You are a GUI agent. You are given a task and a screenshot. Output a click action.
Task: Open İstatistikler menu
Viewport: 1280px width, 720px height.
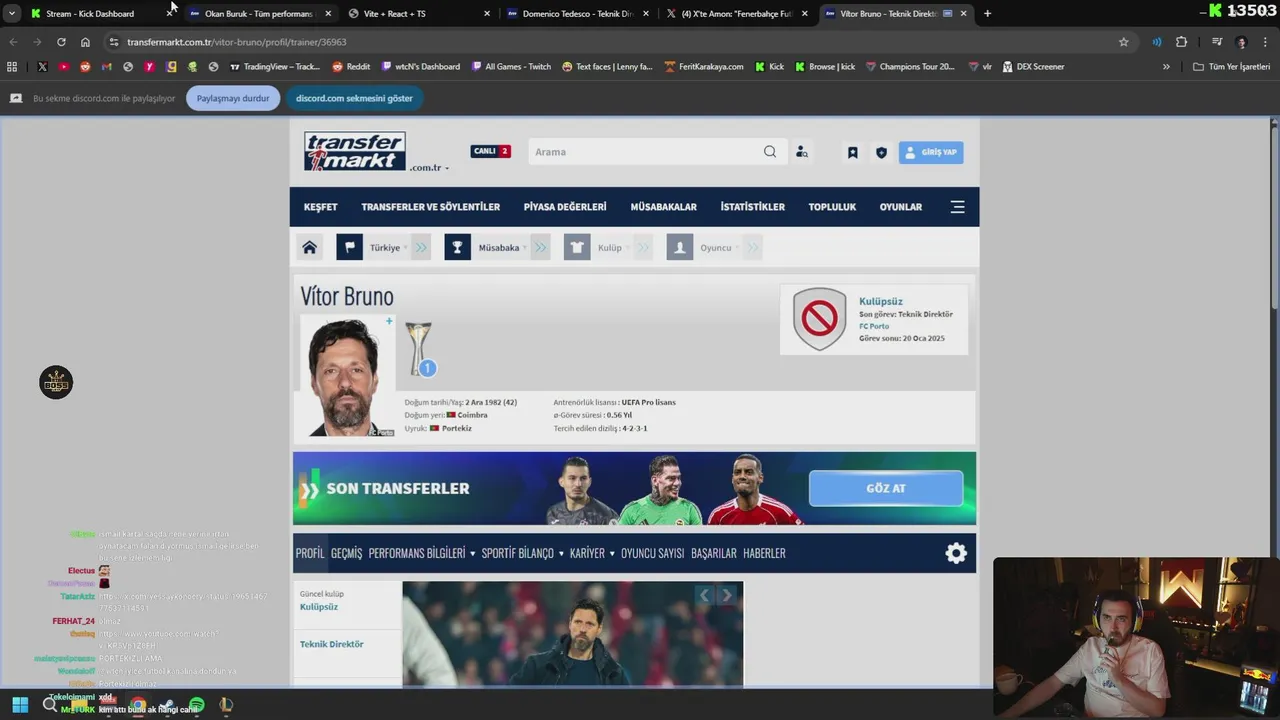[753, 207]
